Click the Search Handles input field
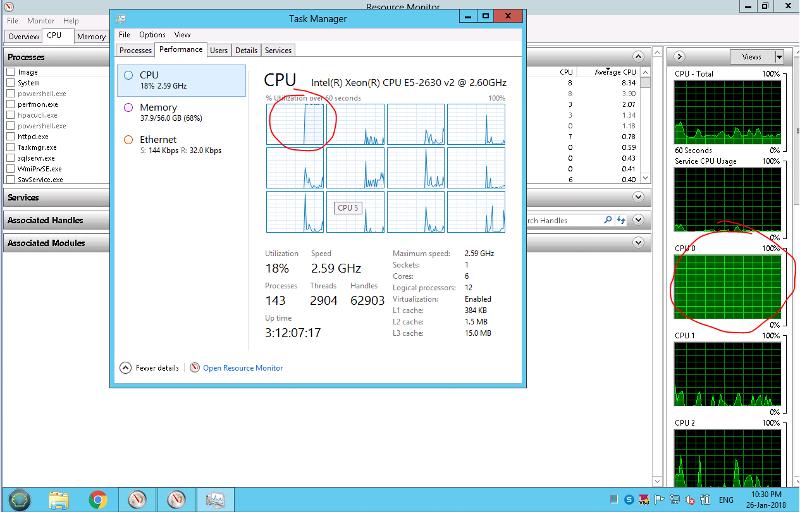 click(x=564, y=220)
